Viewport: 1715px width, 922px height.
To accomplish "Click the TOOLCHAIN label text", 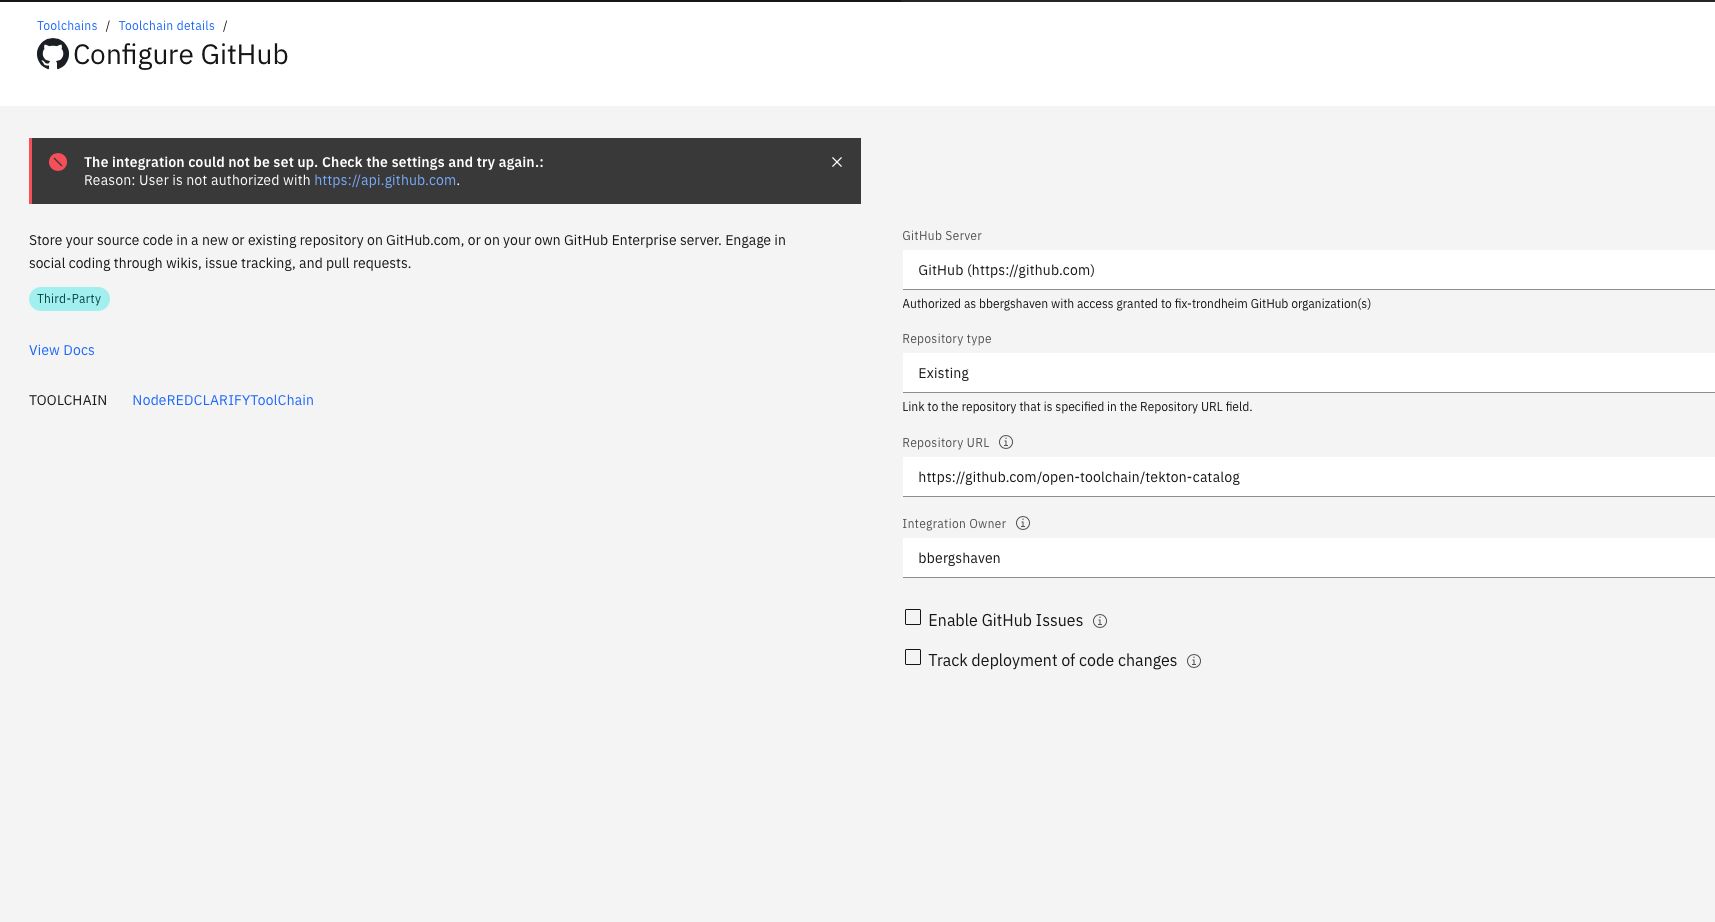I will click(x=68, y=400).
